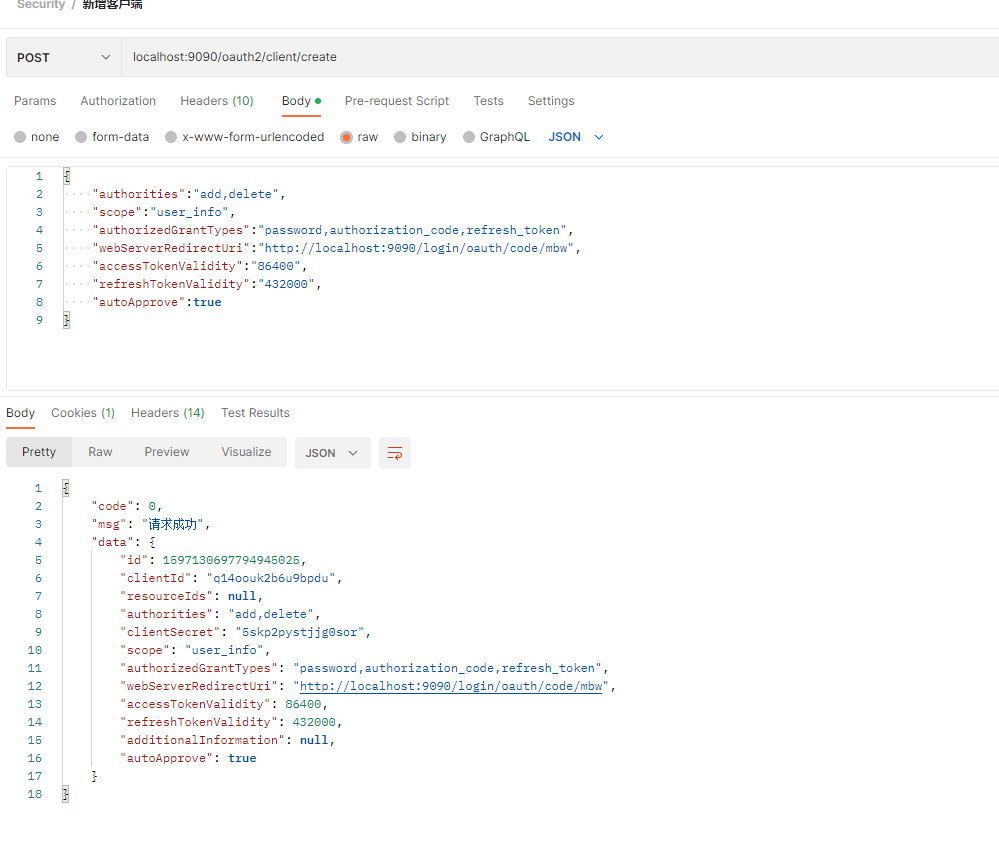This screenshot has height=856, width=999.
Task: Switch response view to Raw
Action: 100,452
